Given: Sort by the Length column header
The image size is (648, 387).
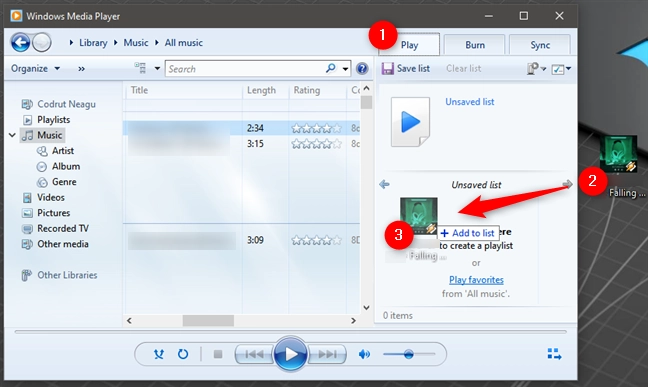Looking at the screenshot, I should 265,90.
